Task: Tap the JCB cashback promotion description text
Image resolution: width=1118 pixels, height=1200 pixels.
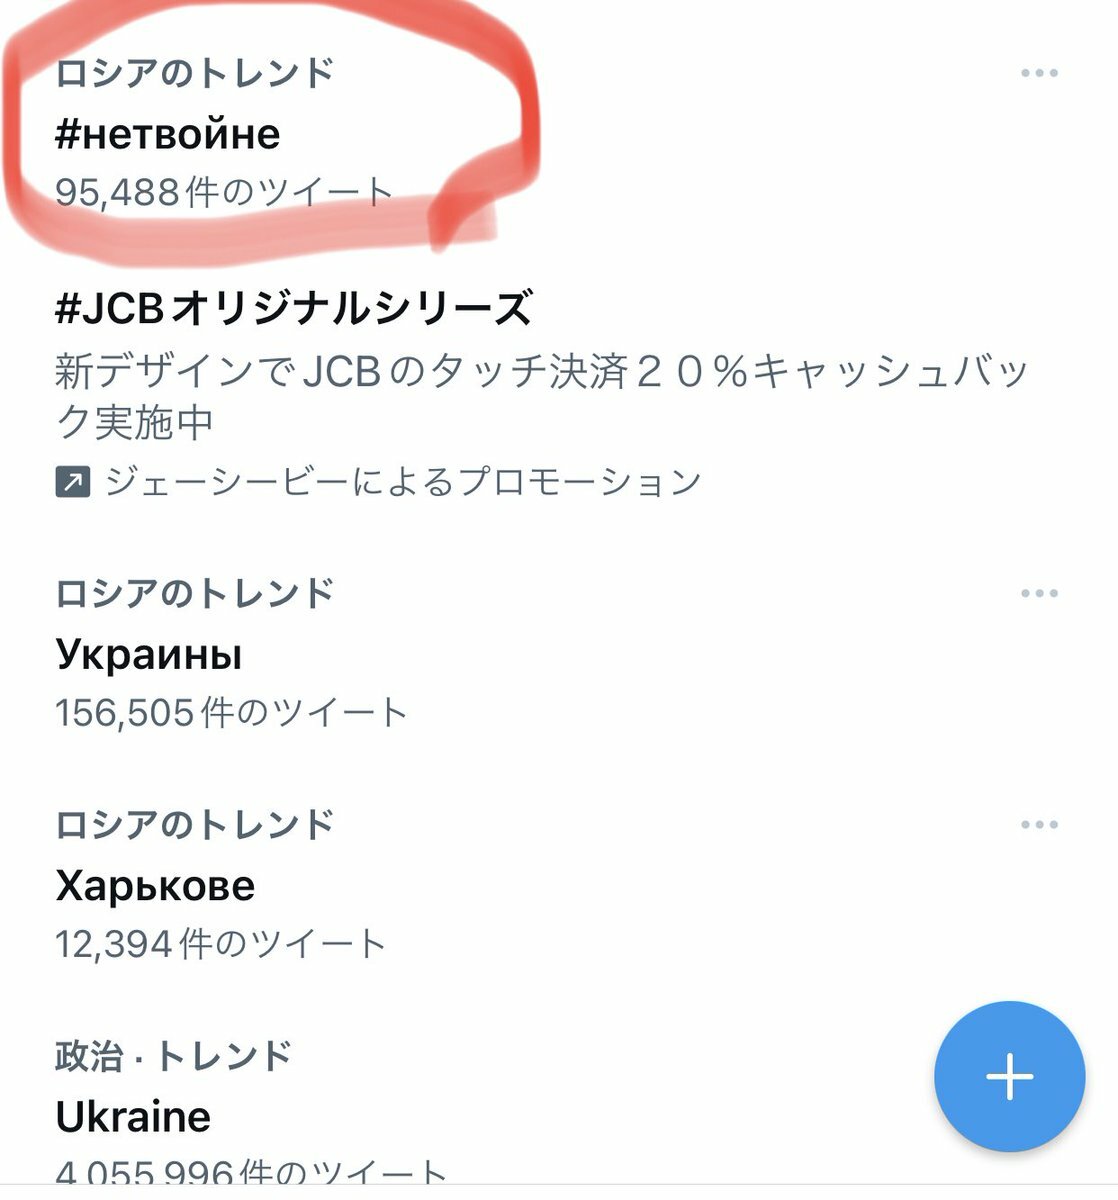Action: (542, 397)
